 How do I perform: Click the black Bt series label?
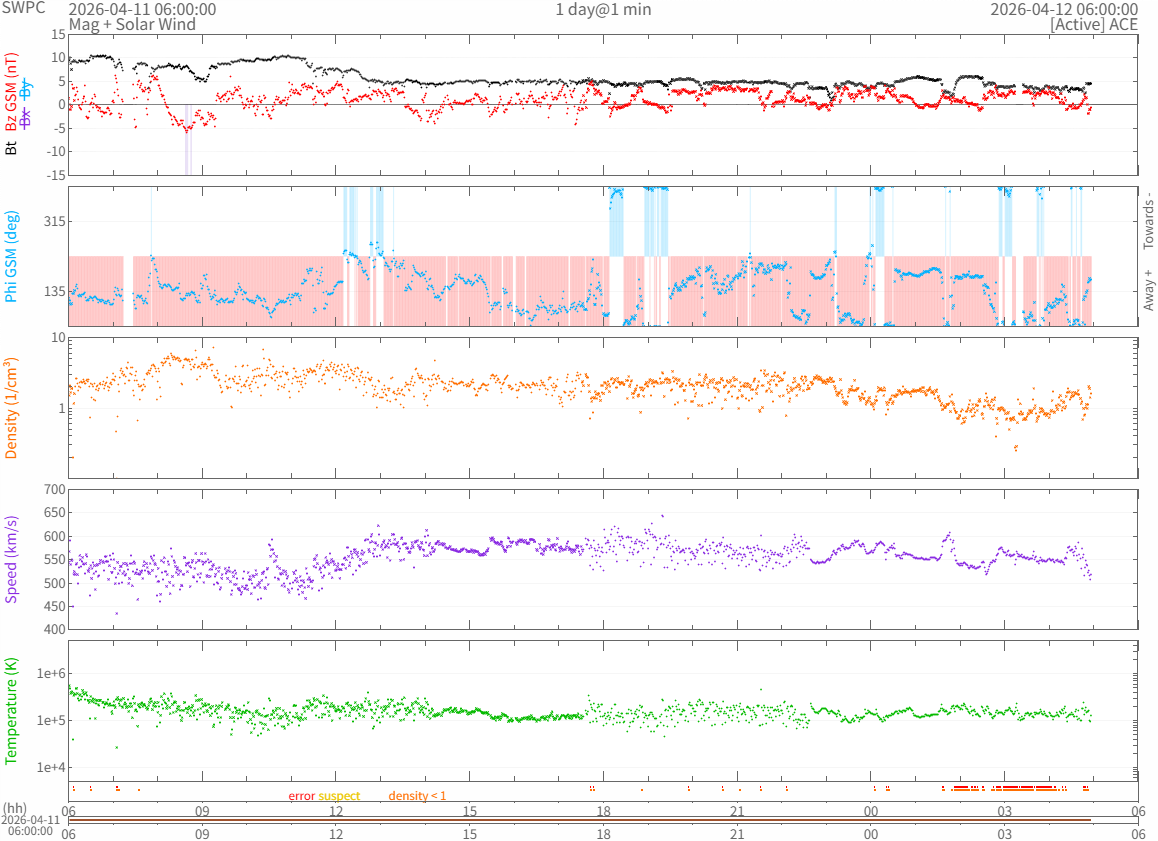click(12, 147)
